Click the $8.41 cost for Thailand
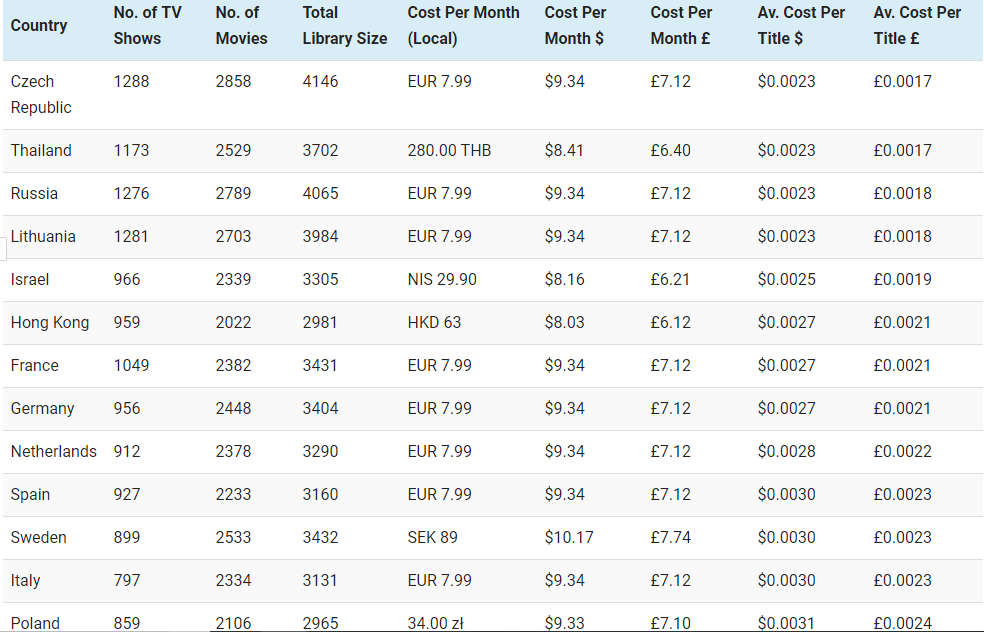This screenshot has height=632, width=984. 564,151
